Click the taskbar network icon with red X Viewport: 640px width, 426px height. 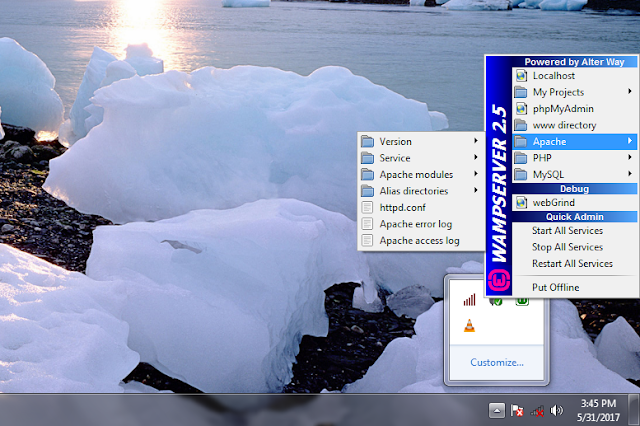pyautogui.click(x=537, y=411)
